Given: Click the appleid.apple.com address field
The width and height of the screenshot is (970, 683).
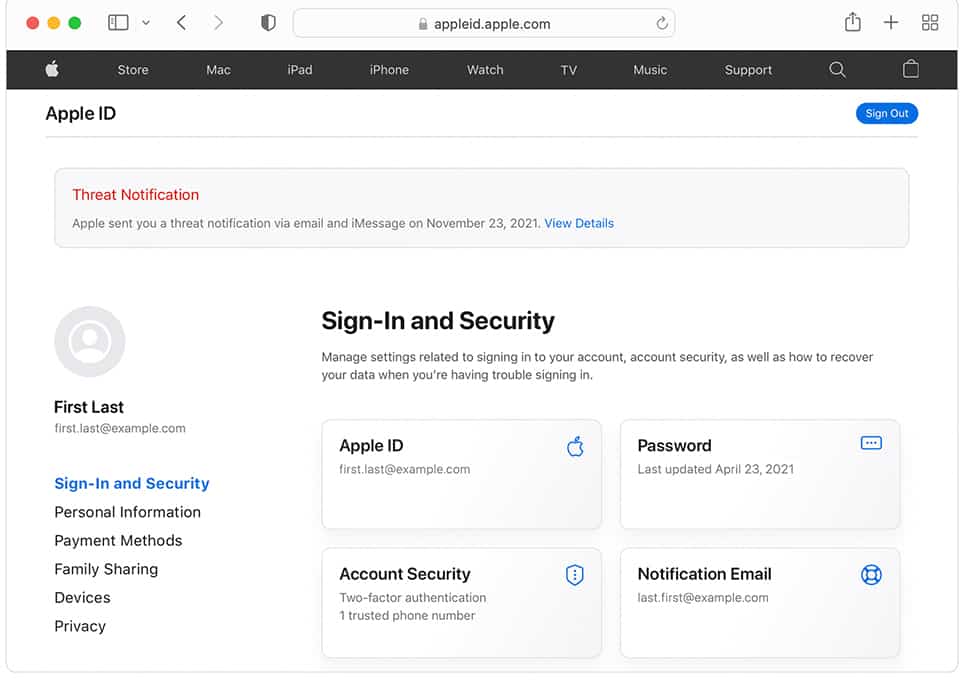Looking at the screenshot, I should click(x=484, y=24).
